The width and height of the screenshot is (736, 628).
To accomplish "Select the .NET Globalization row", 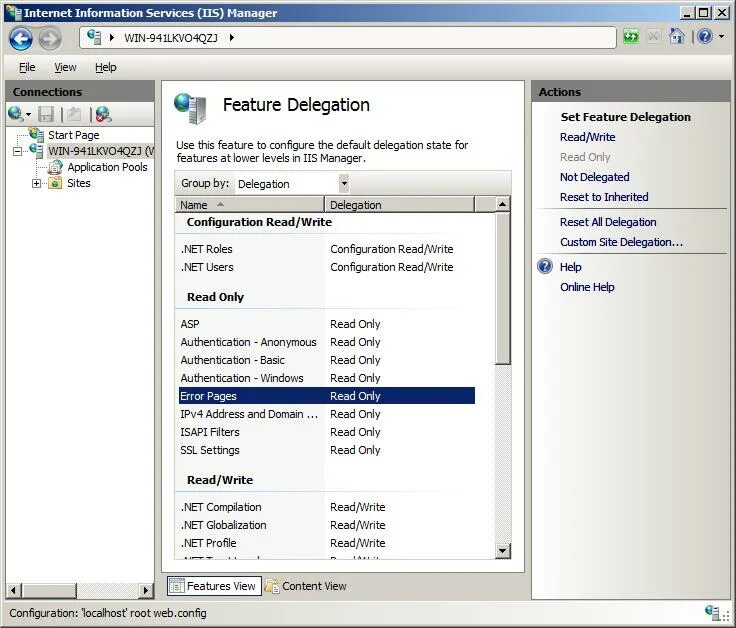I will tap(327, 525).
